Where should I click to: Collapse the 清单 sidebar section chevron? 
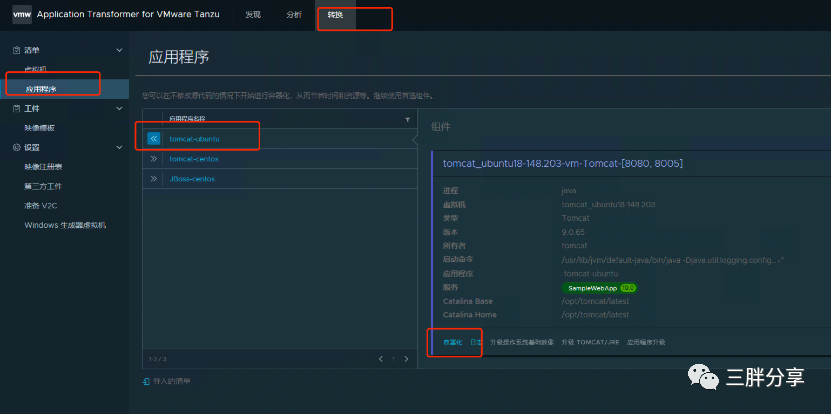(119, 50)
